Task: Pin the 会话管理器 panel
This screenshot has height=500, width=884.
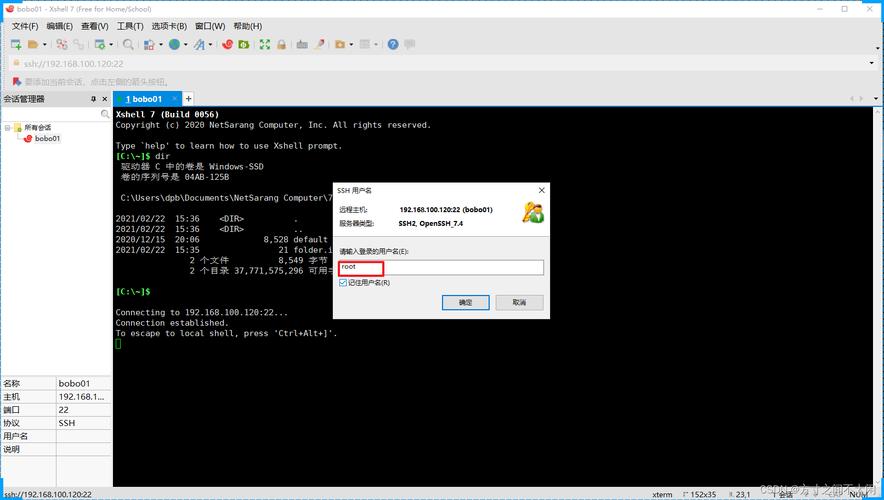Action: tap(94, 99)
